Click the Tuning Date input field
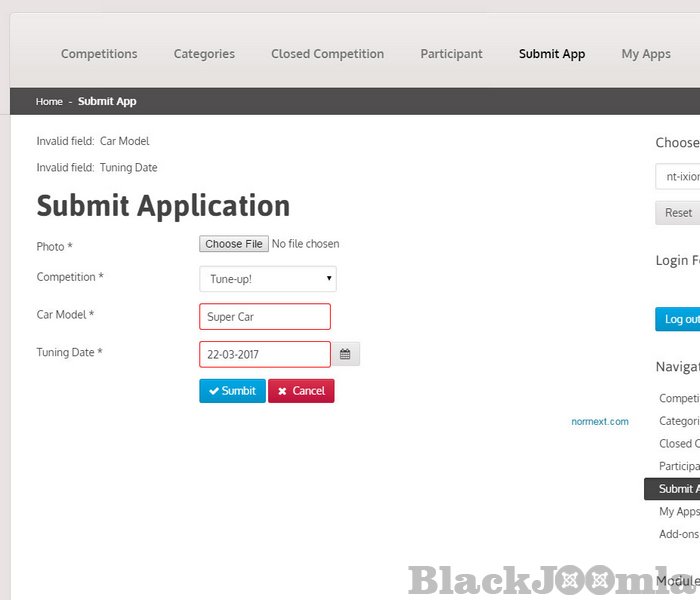This screenshot has width=700, height=600. [x=264, y=354]
